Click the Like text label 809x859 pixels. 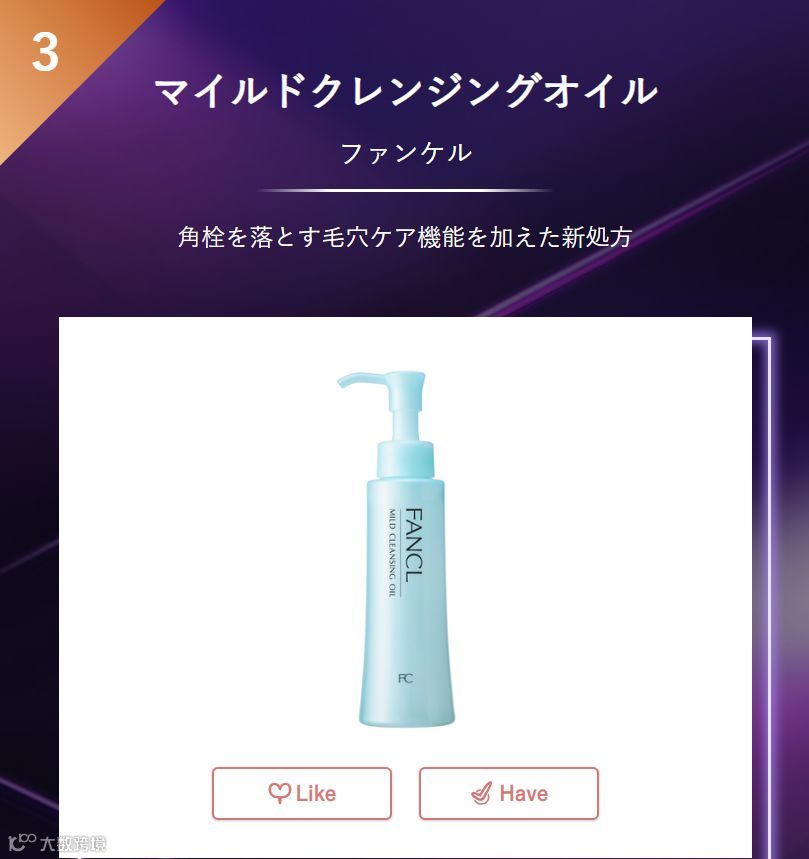pyautogui.click(x=315, y=794)
